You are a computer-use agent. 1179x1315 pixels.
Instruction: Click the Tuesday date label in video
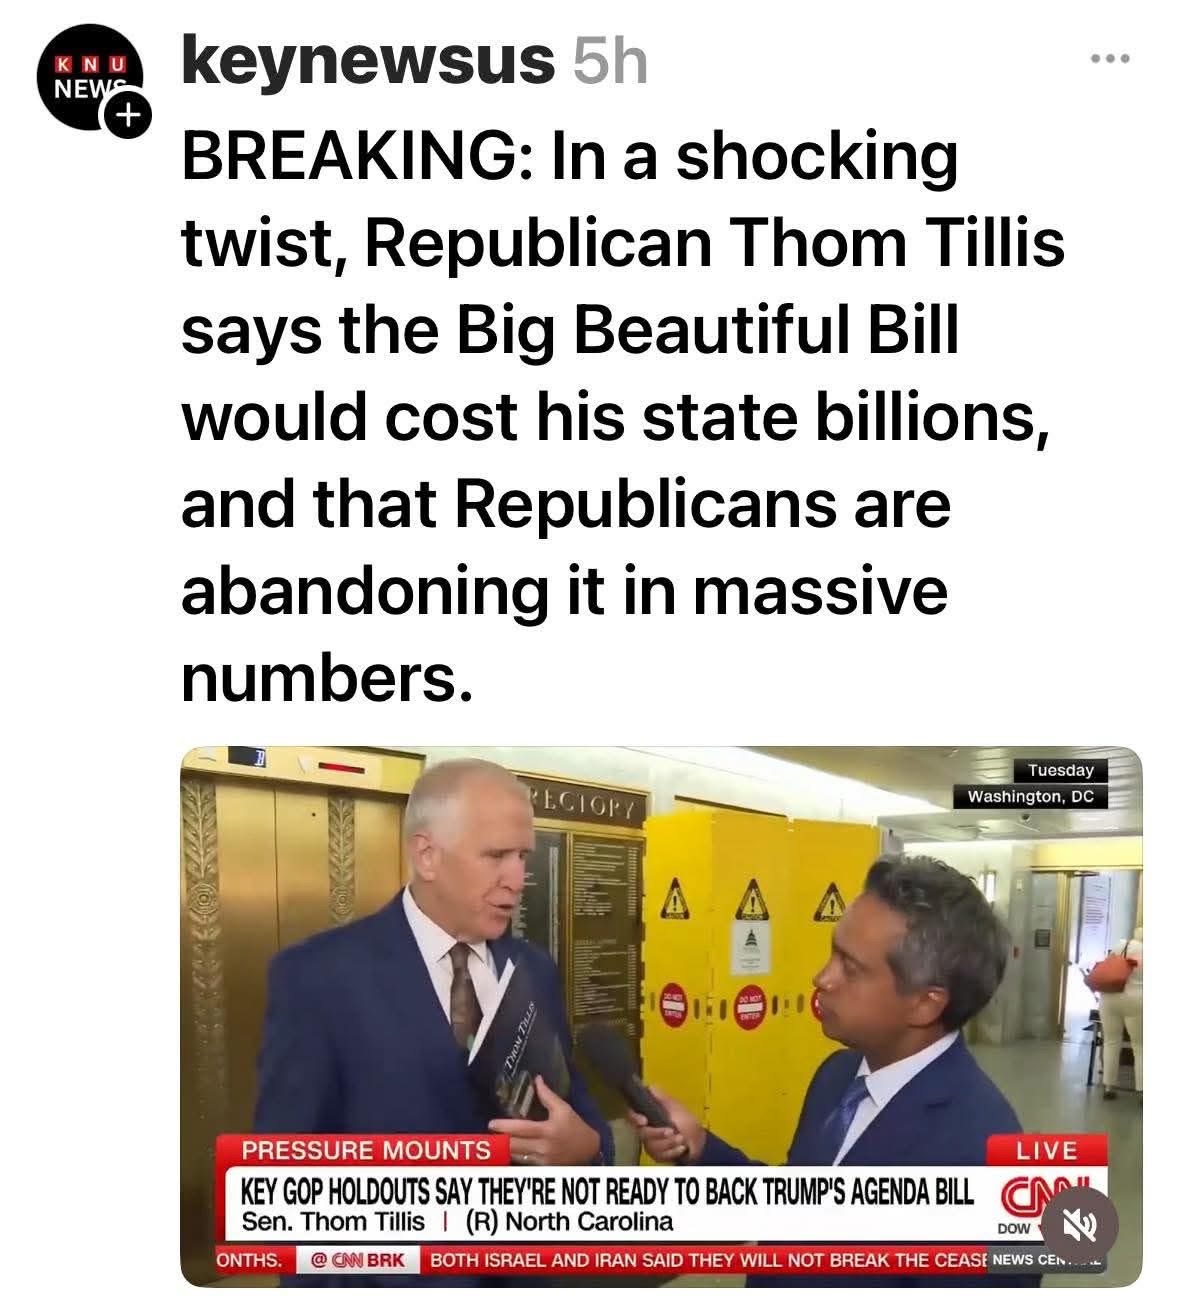[x=1061, y=770]
